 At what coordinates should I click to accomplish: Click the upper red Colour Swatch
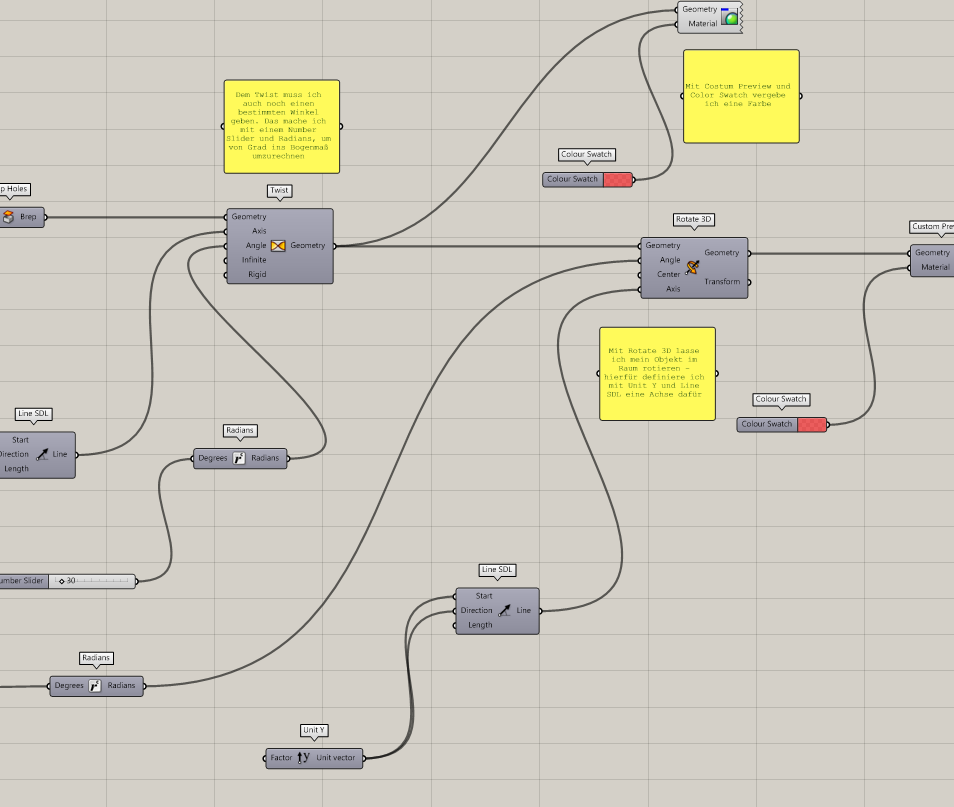point(616,179)
